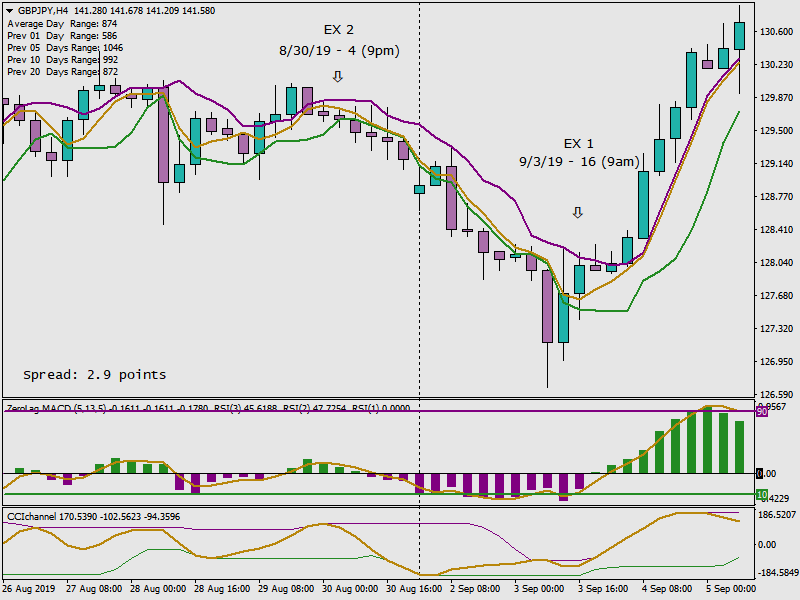Click price 130.600 on the price scale
Viewport: 800px width, 600px height.
777,32
